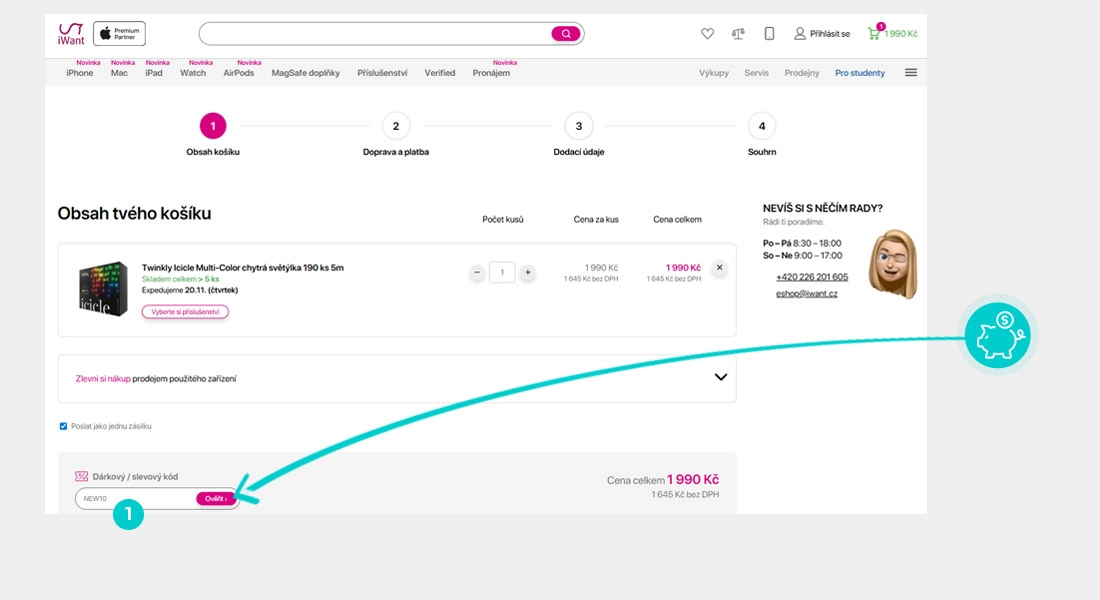Expand the 'Zlevni si nákup' section
Viewport: 1100px width, 600px height.
point(719,378)
